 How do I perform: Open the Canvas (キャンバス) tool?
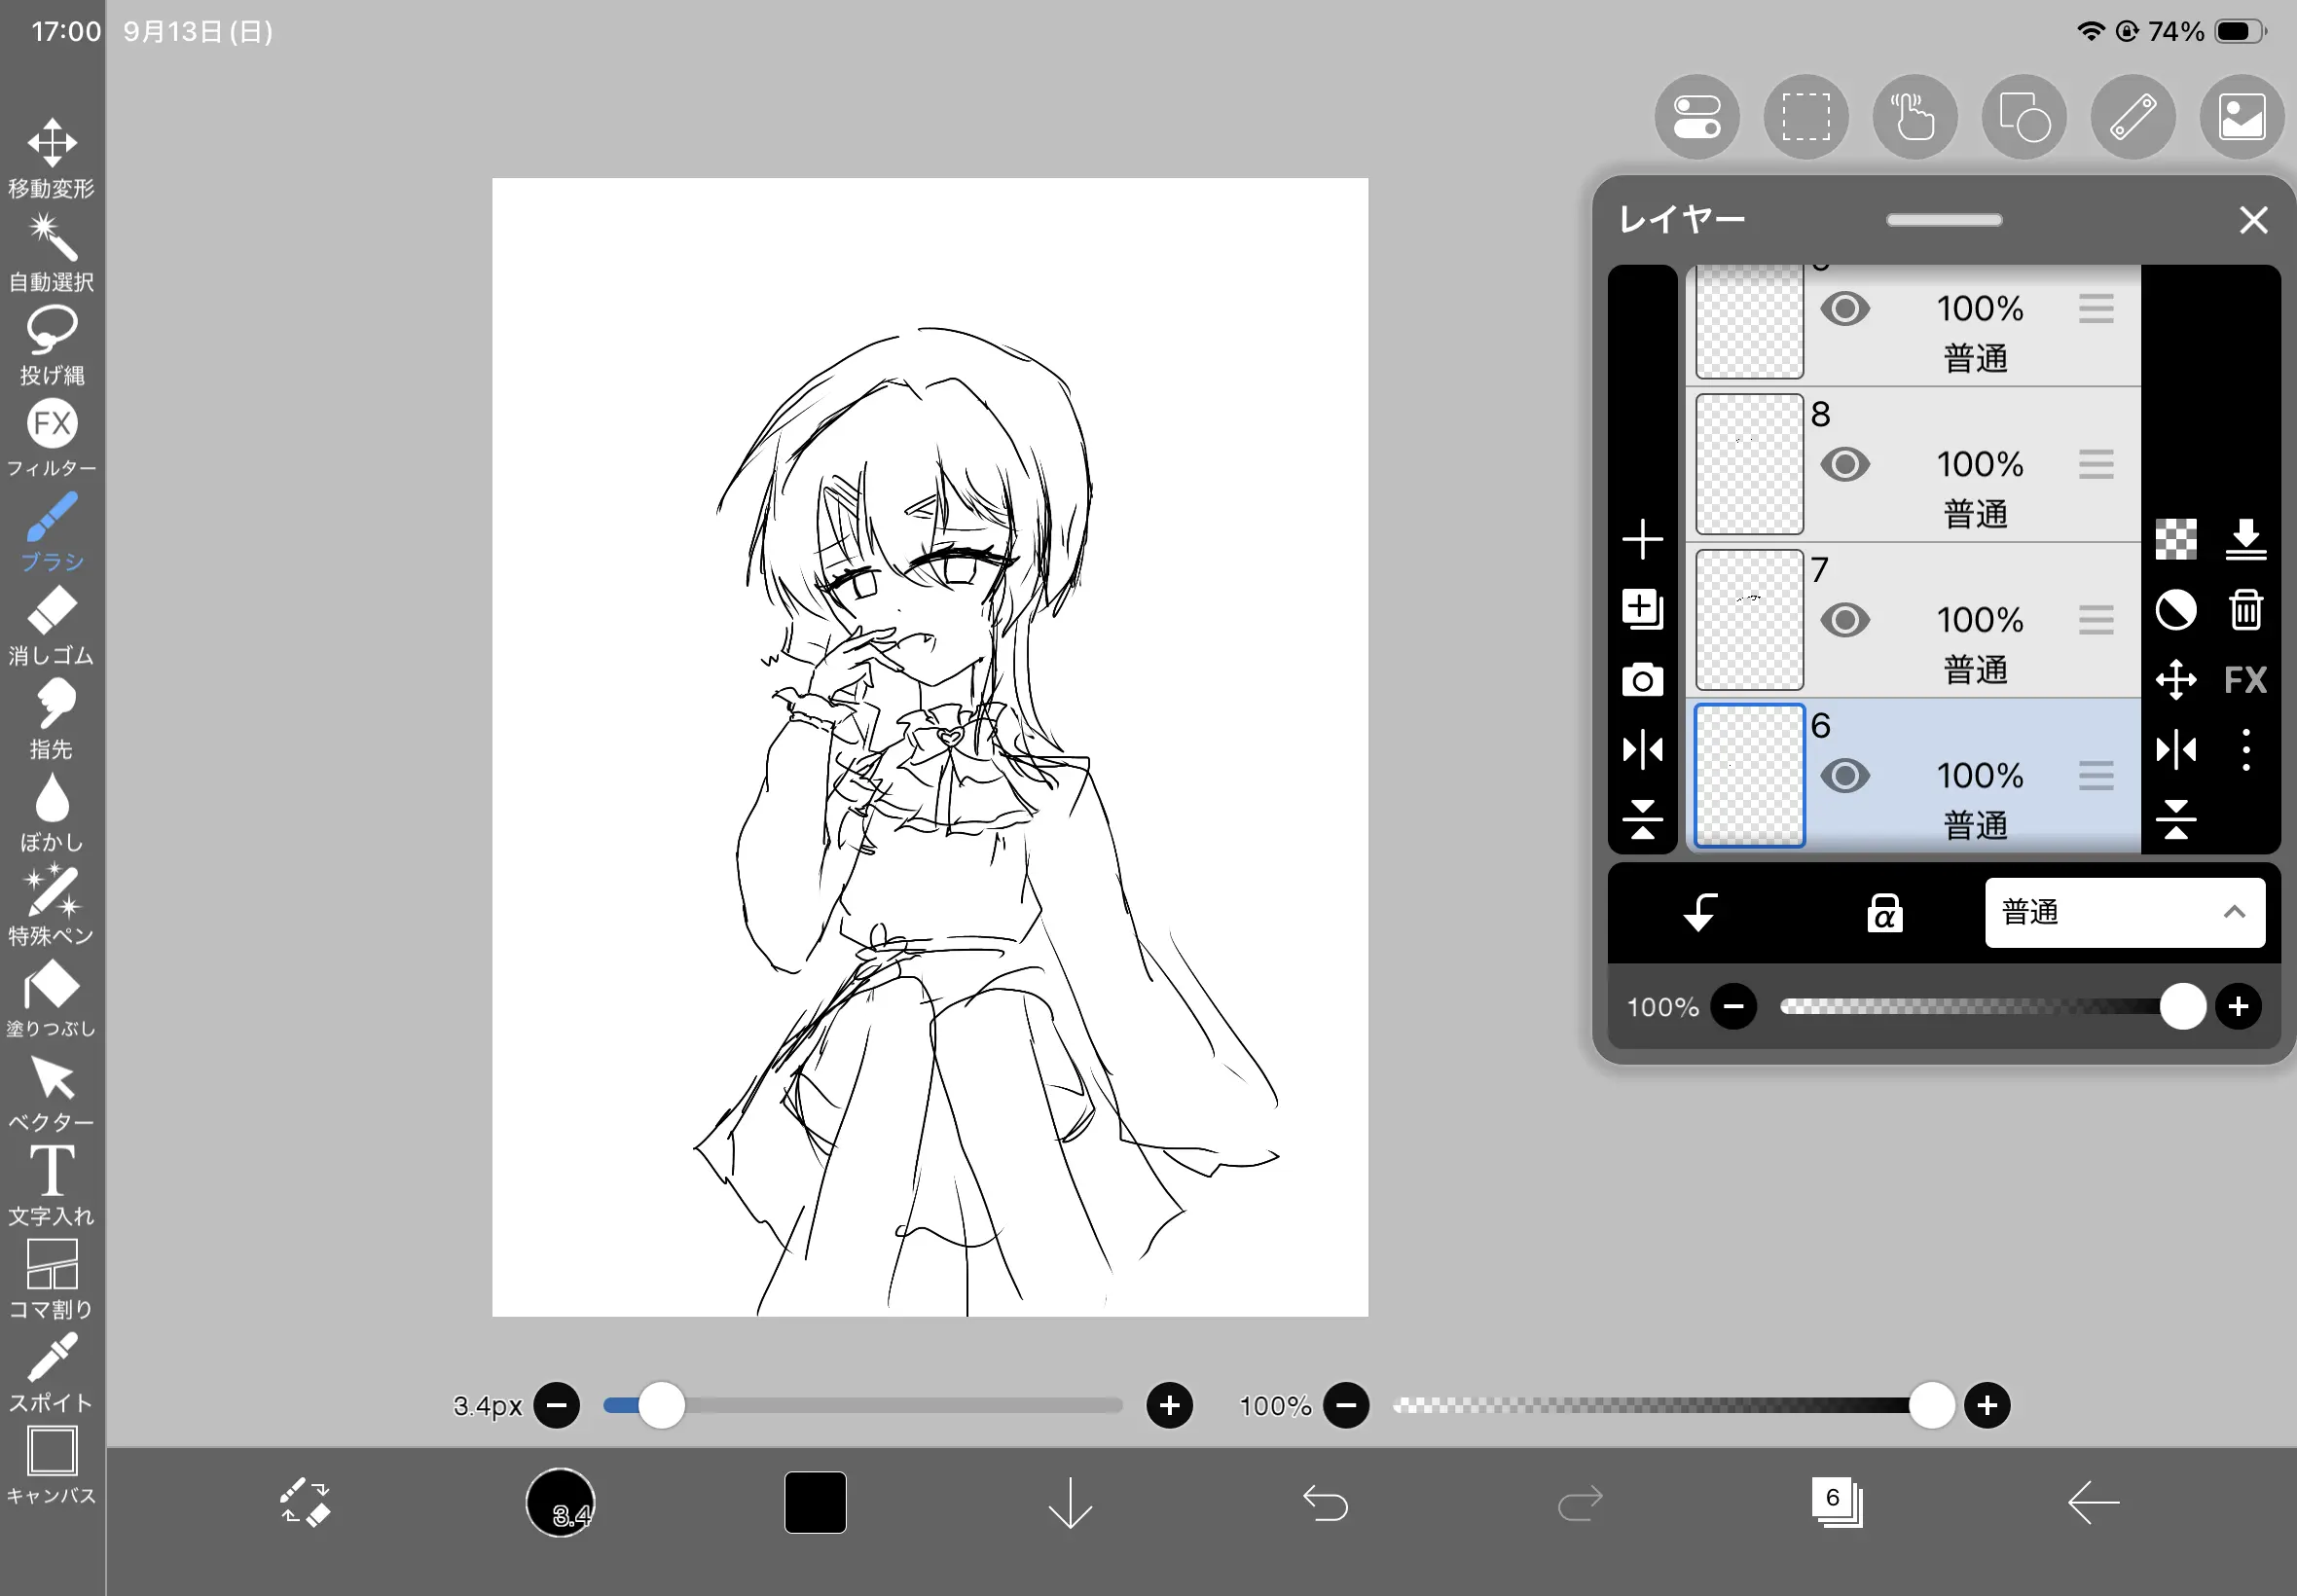point(51,1465)
